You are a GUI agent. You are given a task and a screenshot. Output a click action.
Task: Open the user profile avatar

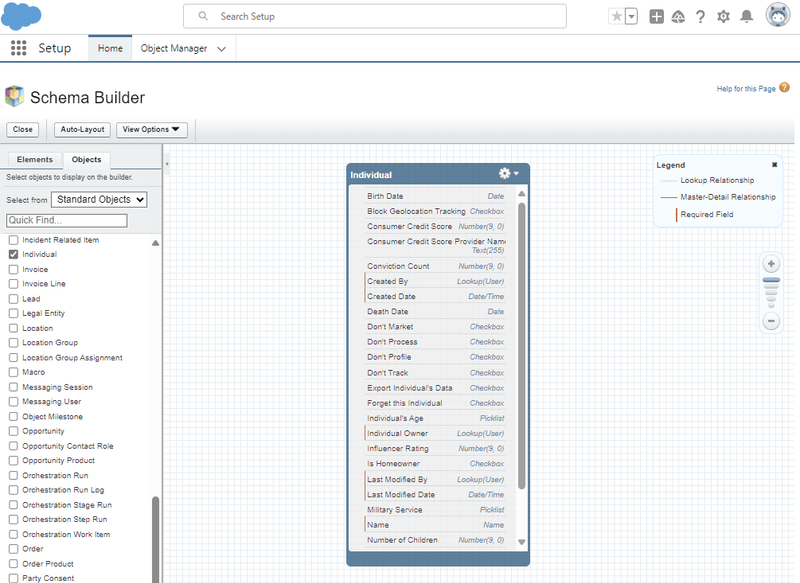point(778,15)
